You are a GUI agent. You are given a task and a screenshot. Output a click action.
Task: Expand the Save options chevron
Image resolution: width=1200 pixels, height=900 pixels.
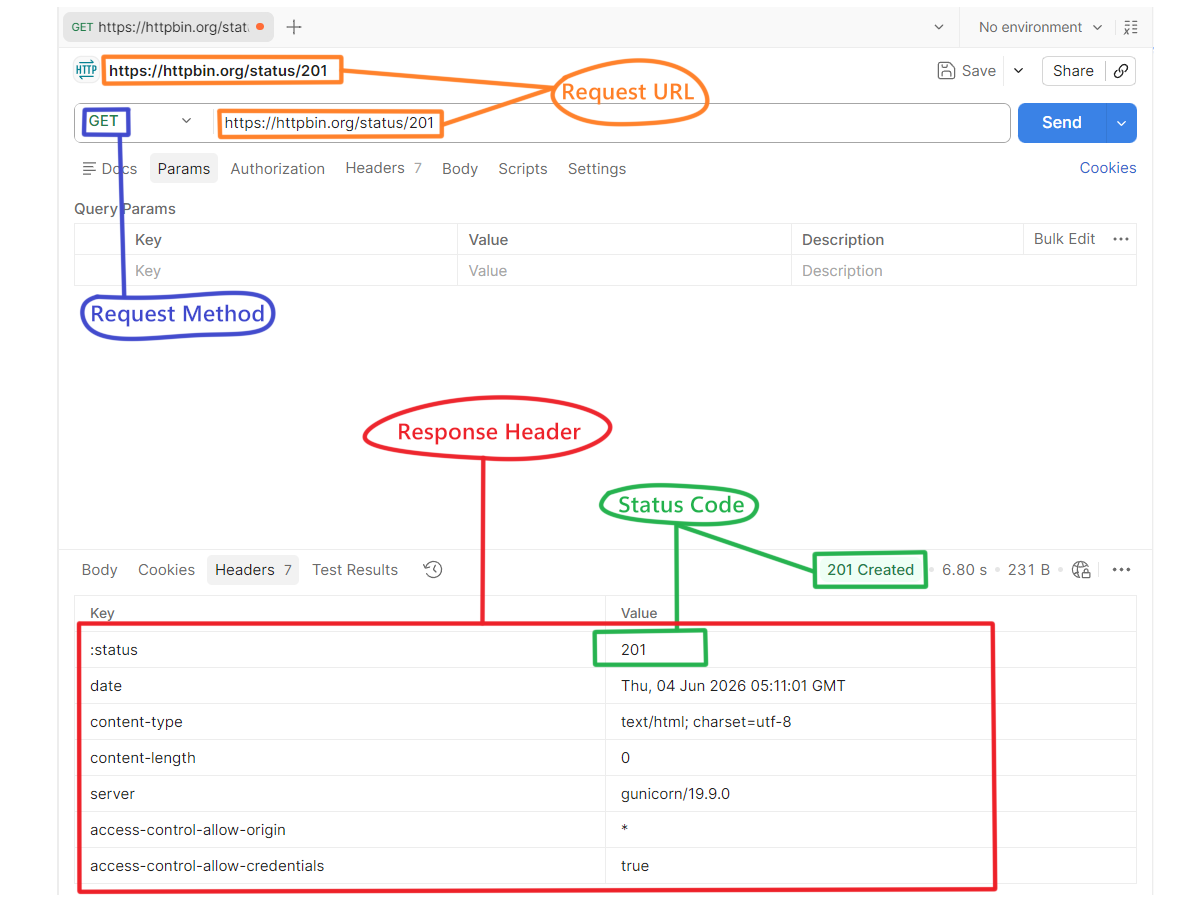(1018, 70)
